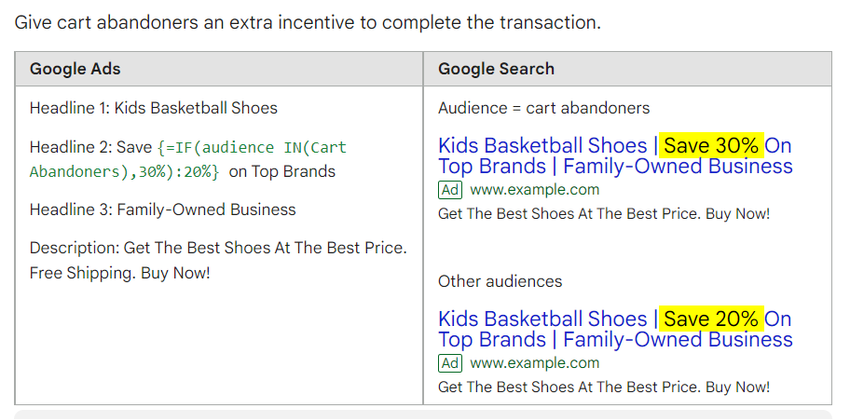Select the "Google Ads" column header
The height and width of the screenshot is (419, 850).
[75, 69]
